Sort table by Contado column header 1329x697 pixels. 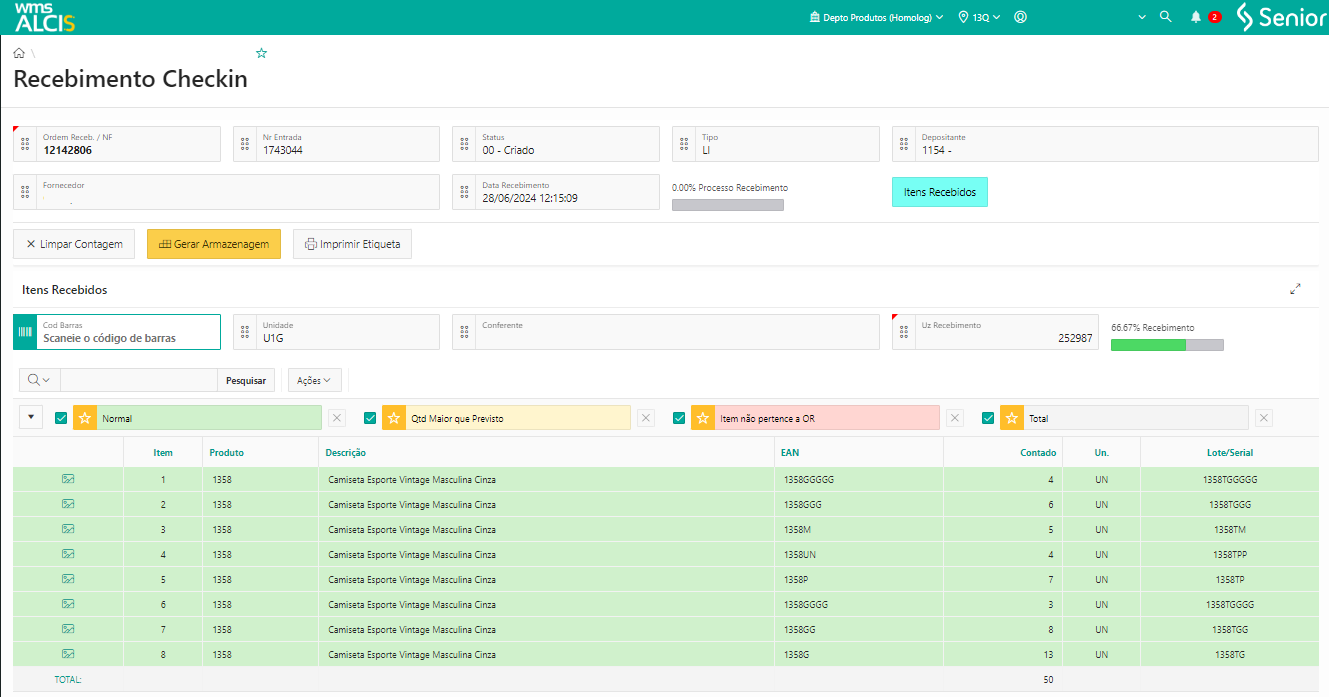pos(1037,453)
